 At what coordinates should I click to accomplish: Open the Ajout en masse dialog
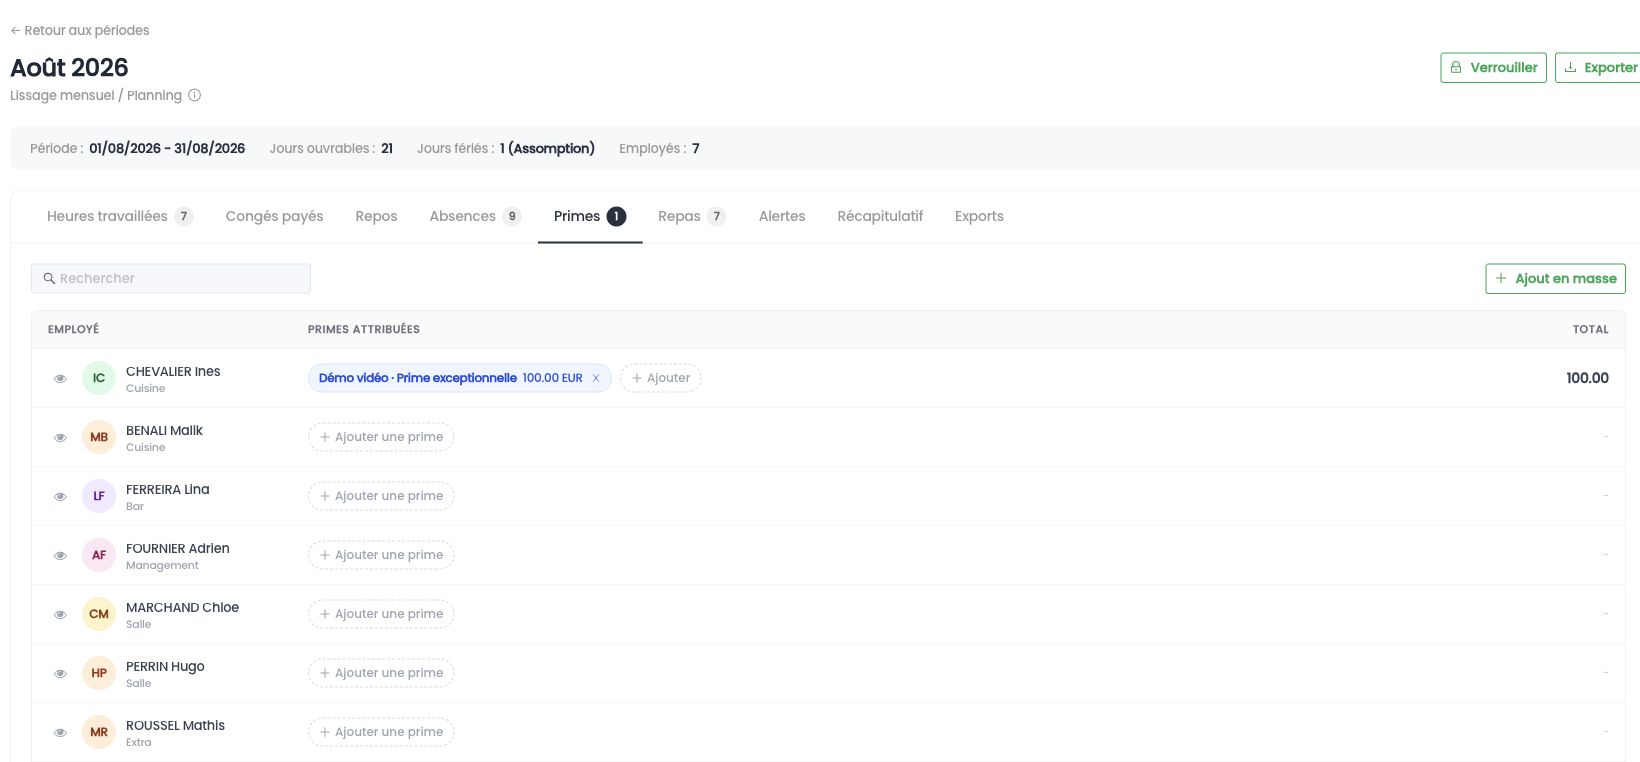1555,279
